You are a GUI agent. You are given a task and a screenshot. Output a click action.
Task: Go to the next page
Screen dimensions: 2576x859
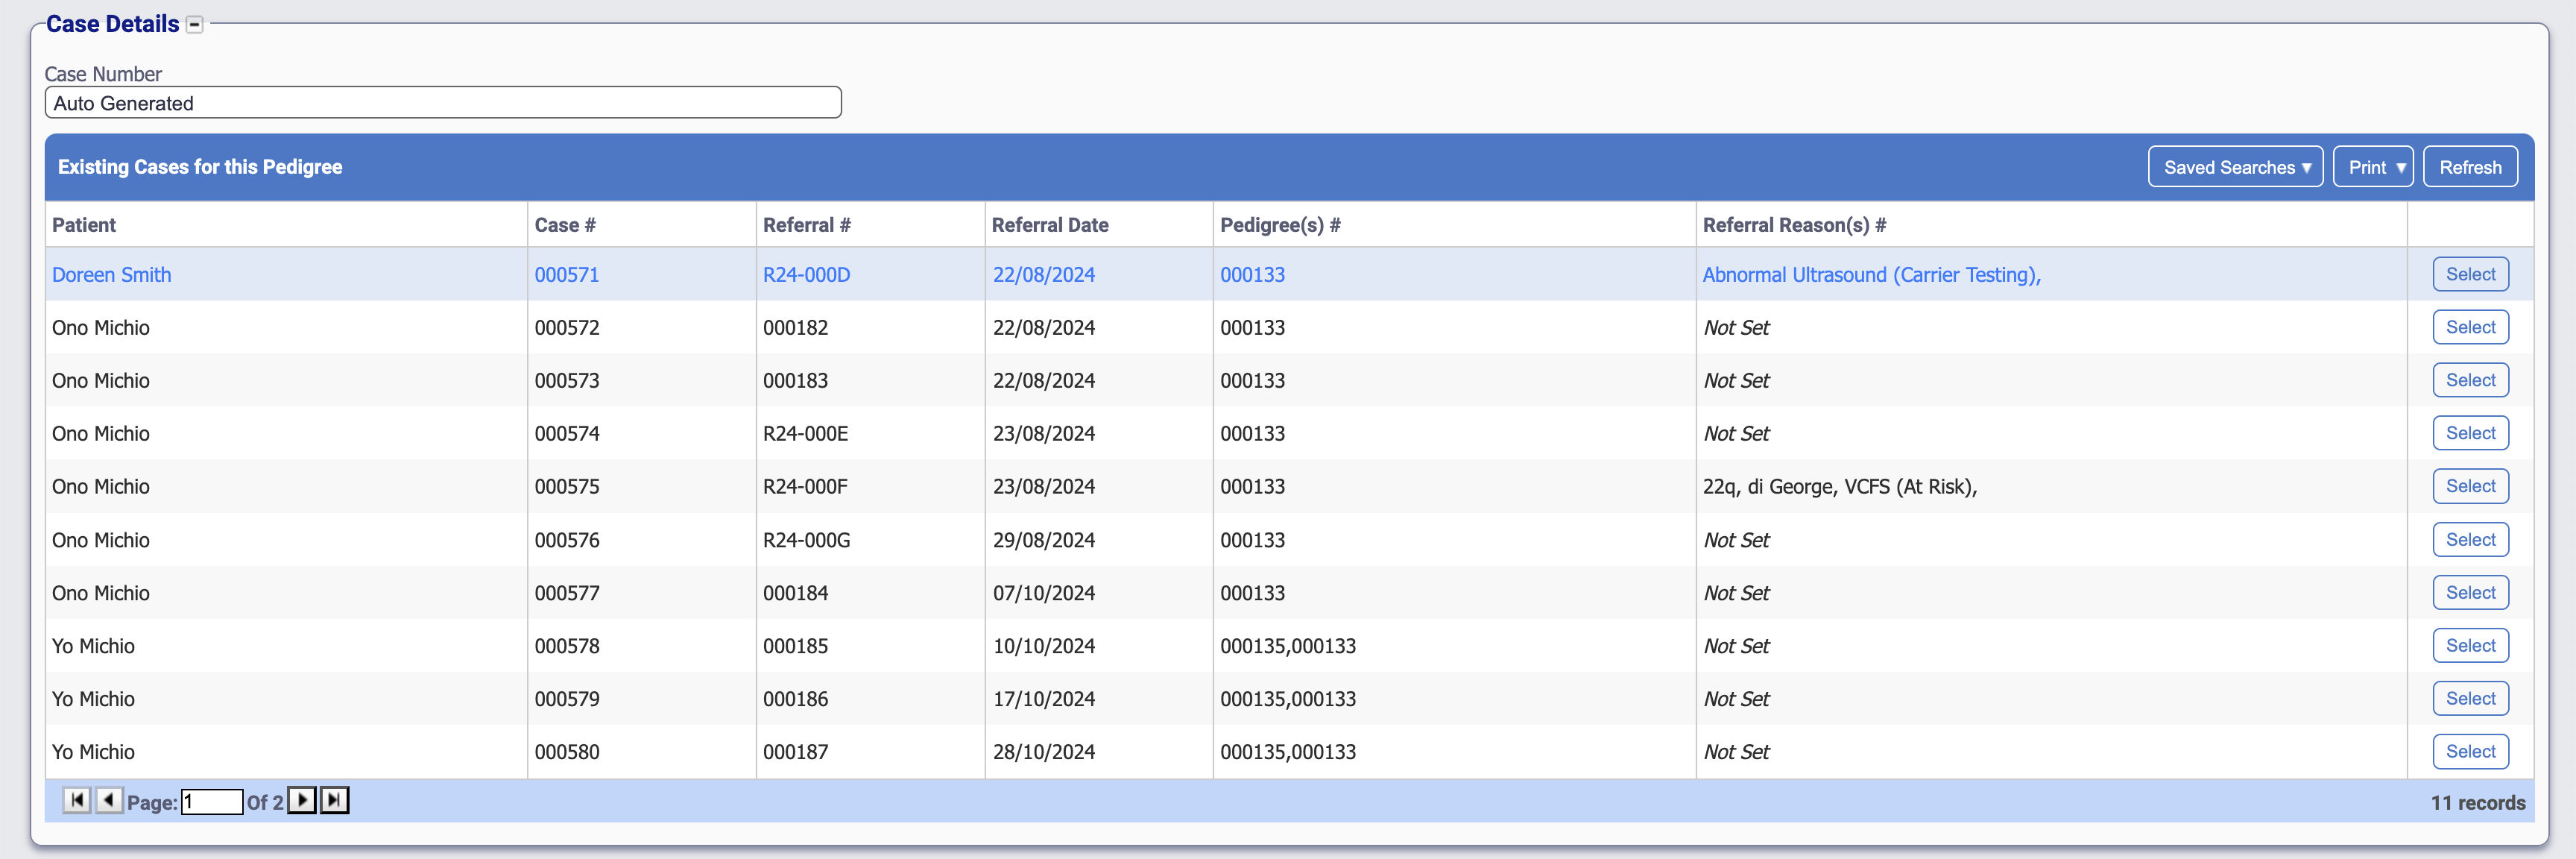coord(302,800)
